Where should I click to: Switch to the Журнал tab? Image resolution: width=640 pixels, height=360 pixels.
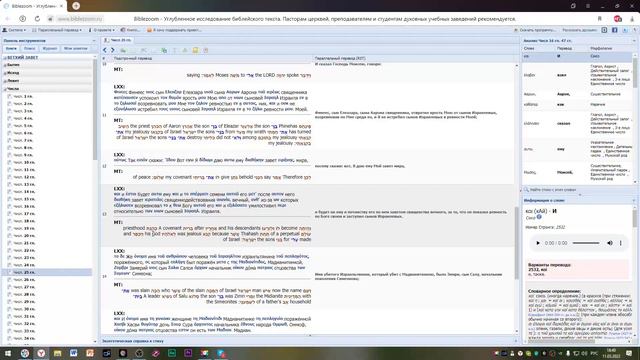[x=50, y=49]
